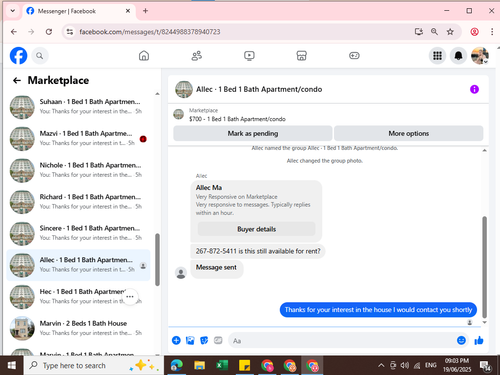500x375 pixels.
Task: Open Sincere 1 Bed 1 Bath conversation
Action: [78, 233]
